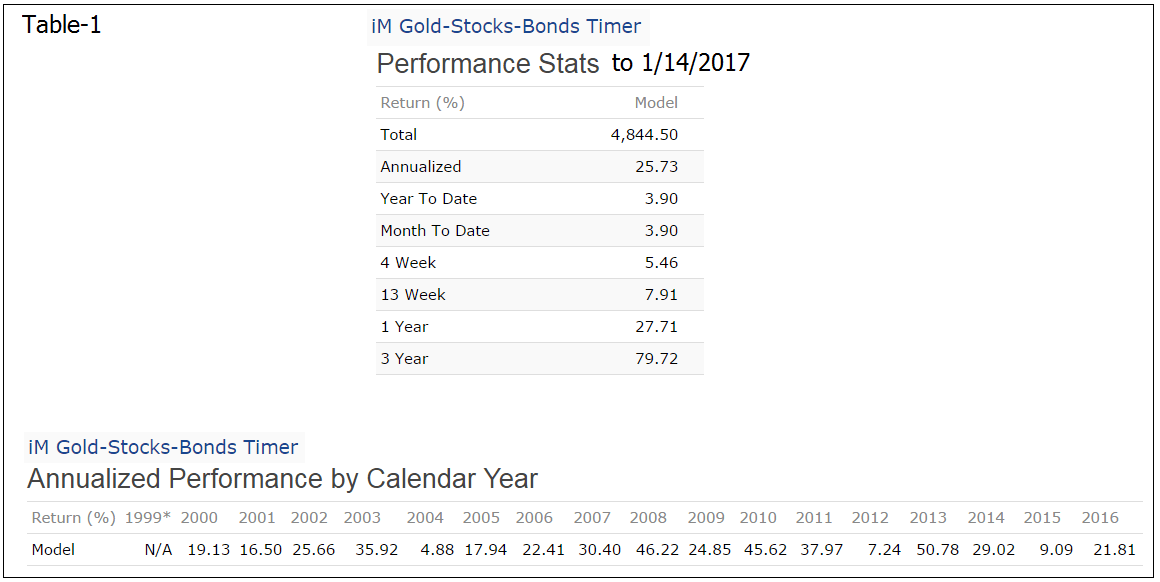Click the 1999* column header
This screenshot has width=1160, height=582.
click(148, 518)
